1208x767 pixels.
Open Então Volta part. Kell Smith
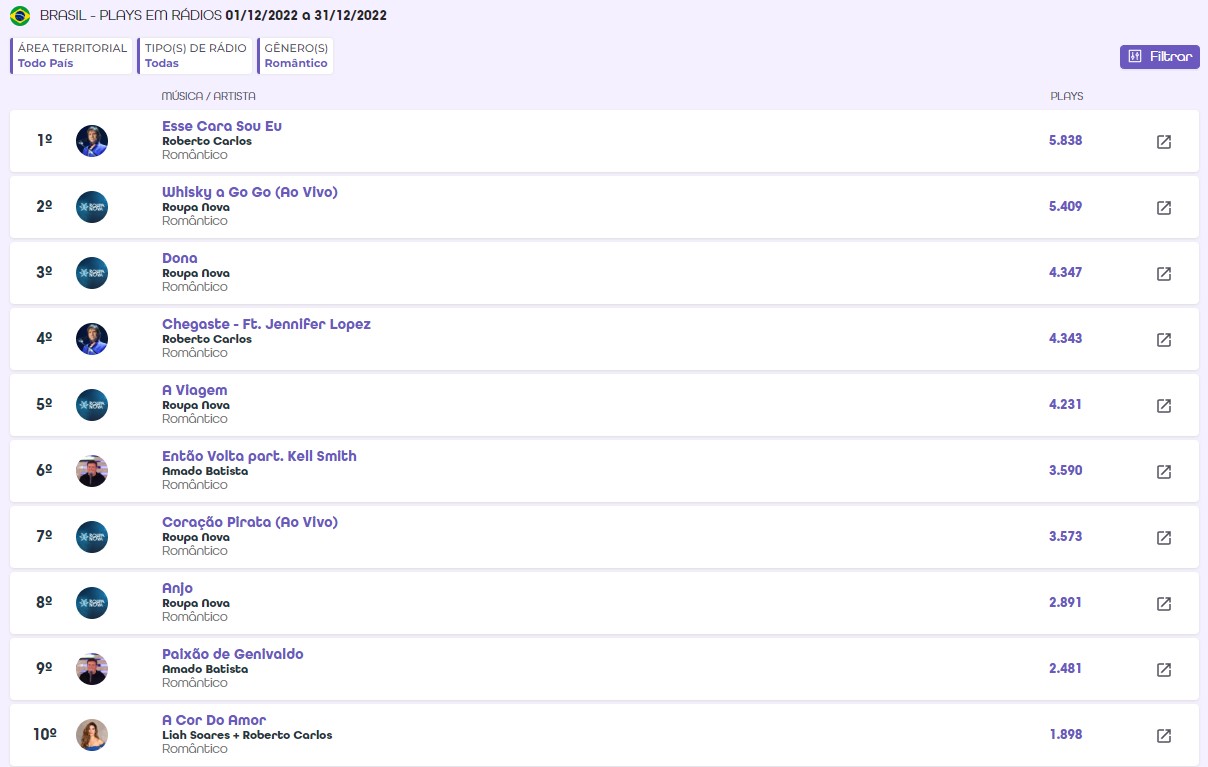coord(259,456)
